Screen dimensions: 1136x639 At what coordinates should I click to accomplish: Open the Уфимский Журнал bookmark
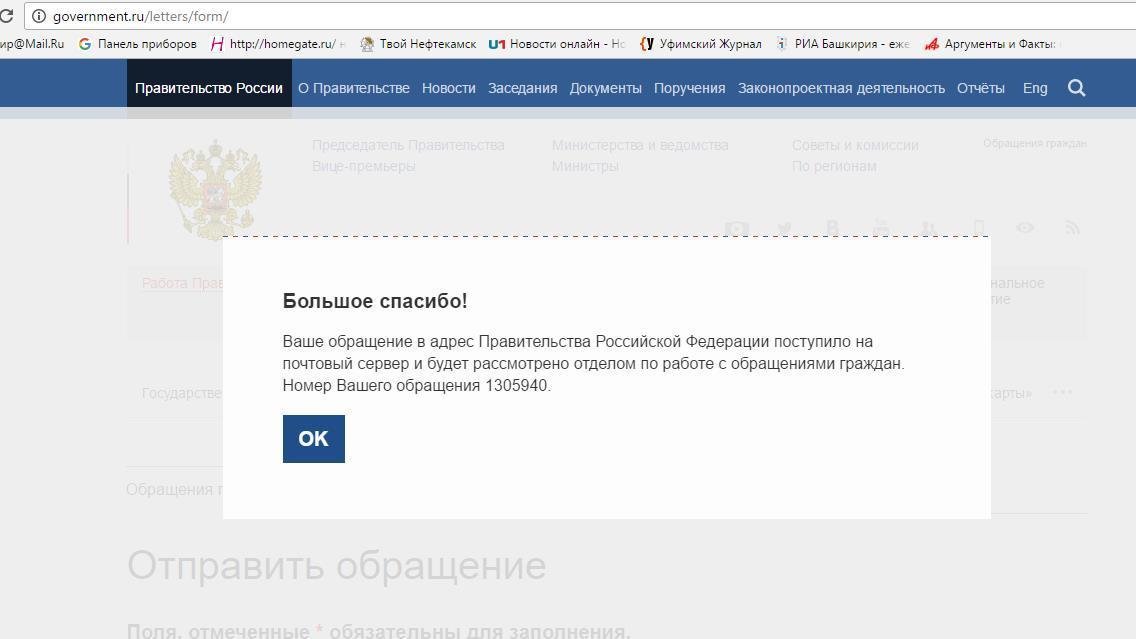pyautogui.click(x=701, y=44)
